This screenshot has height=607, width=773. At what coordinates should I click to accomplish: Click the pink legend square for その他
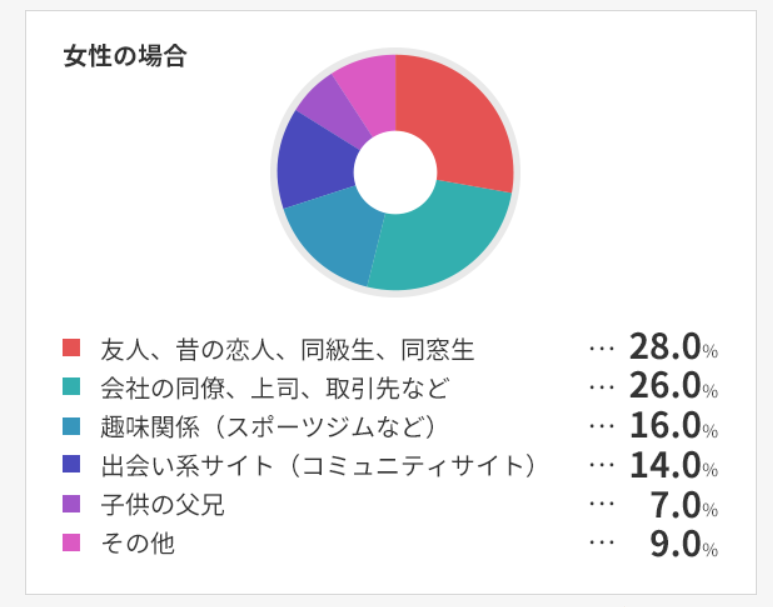(71, 543)
